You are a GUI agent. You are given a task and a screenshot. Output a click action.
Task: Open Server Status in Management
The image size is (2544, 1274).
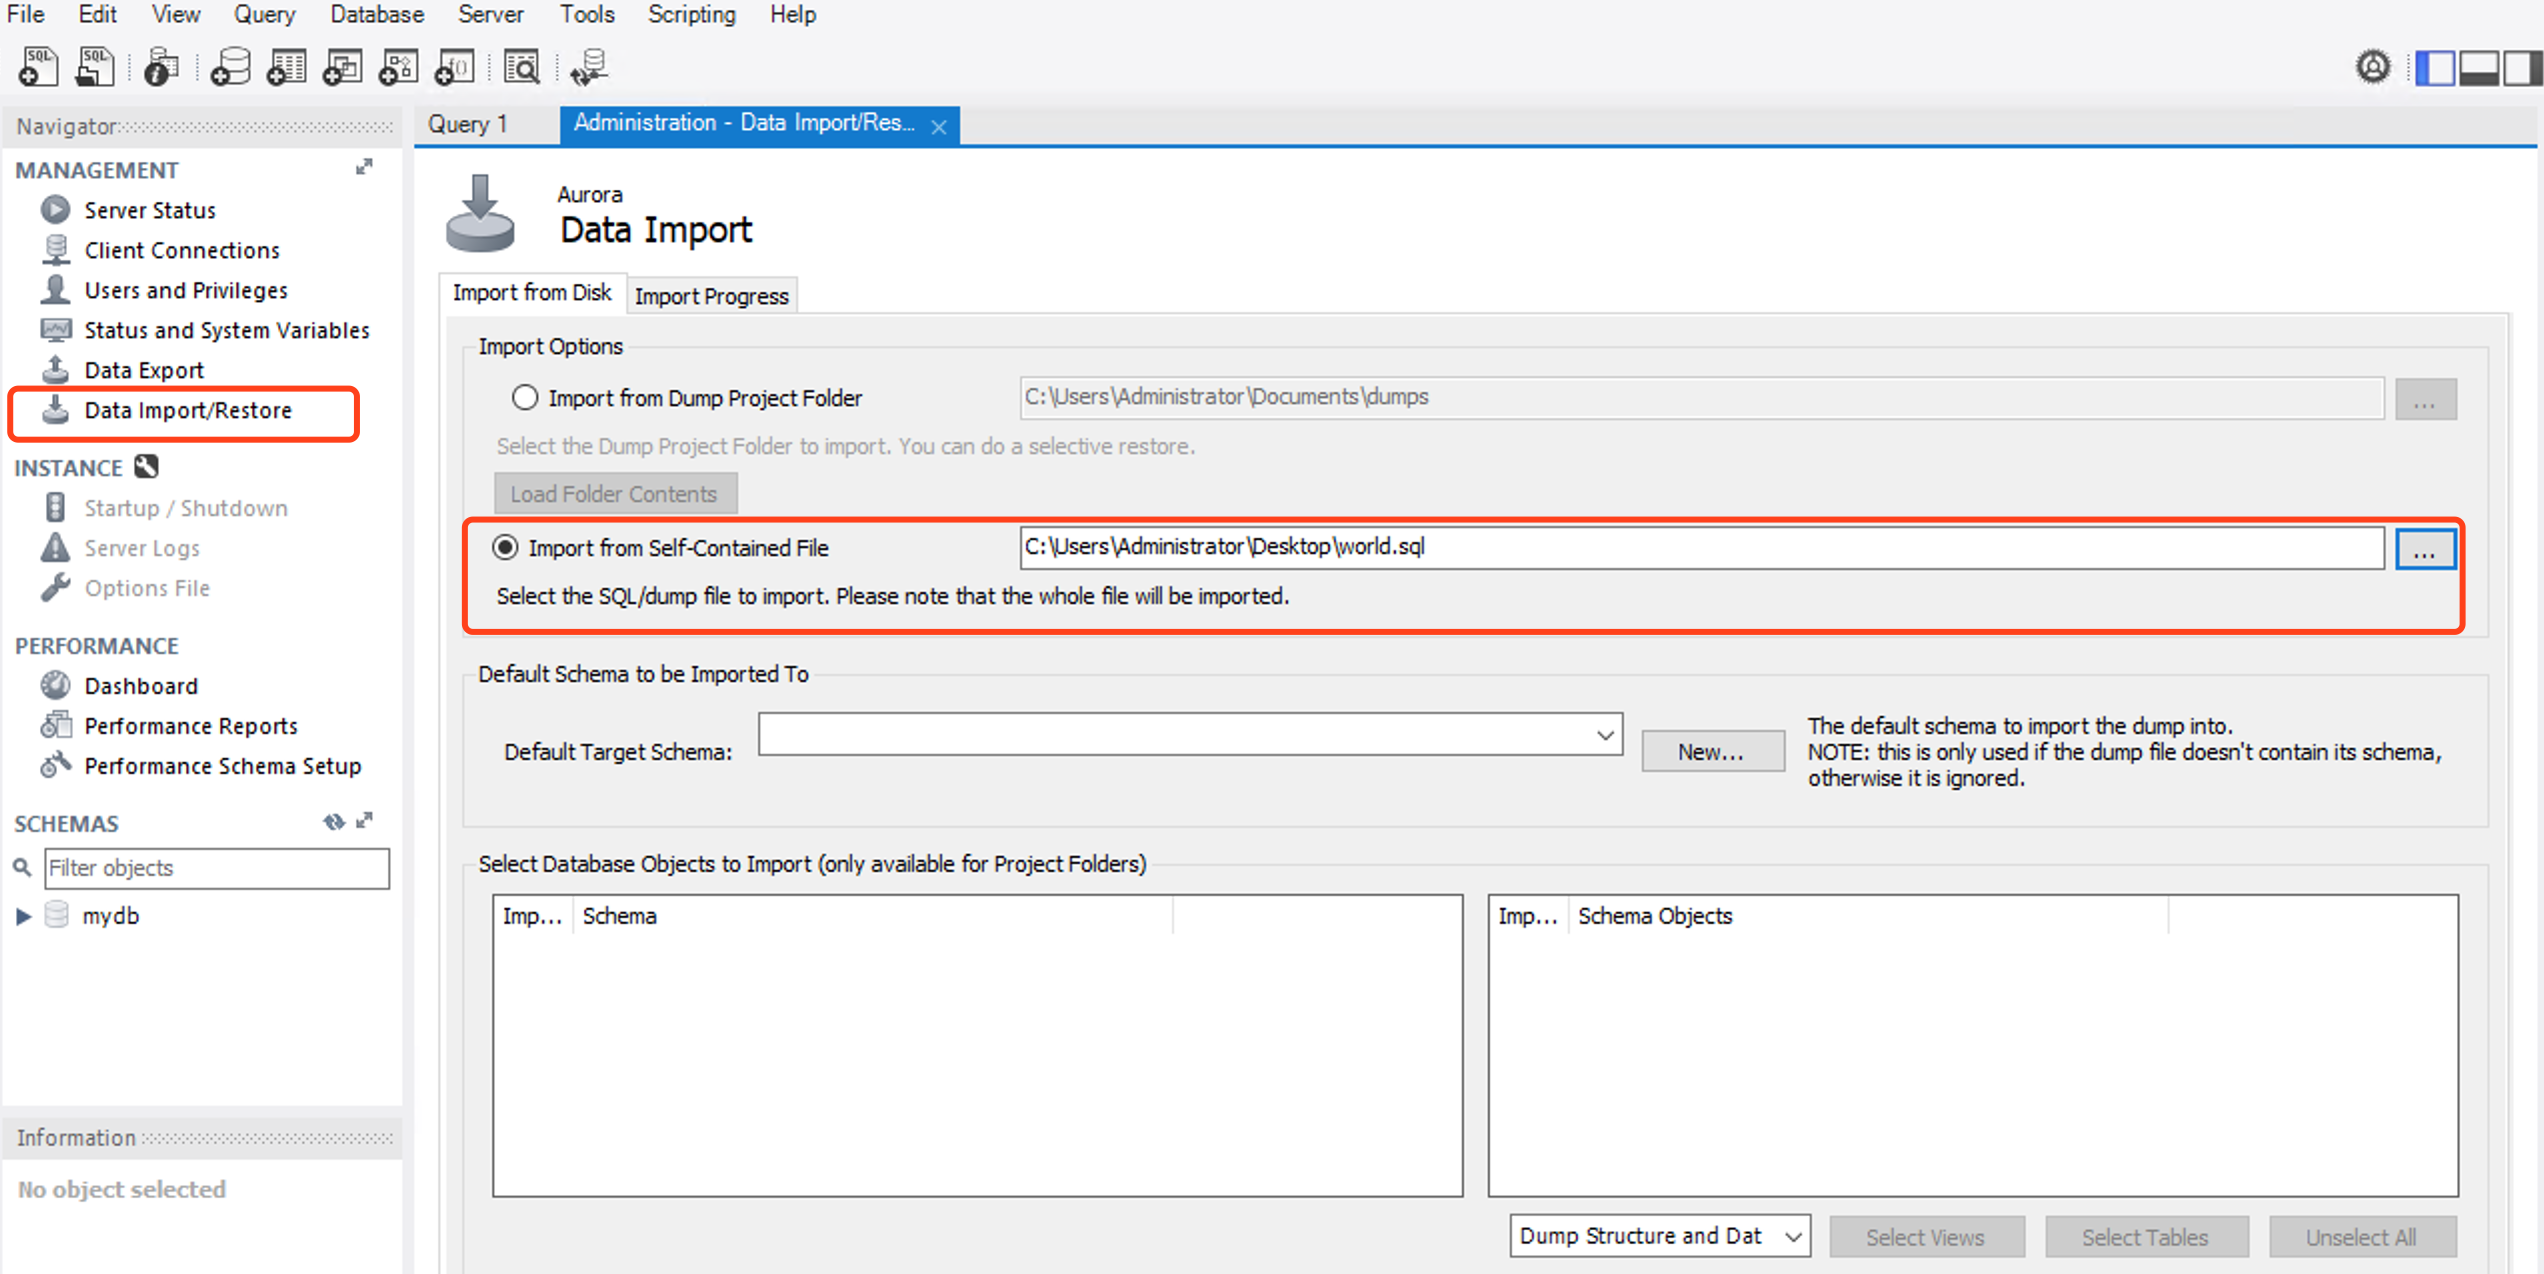(150, 210)
